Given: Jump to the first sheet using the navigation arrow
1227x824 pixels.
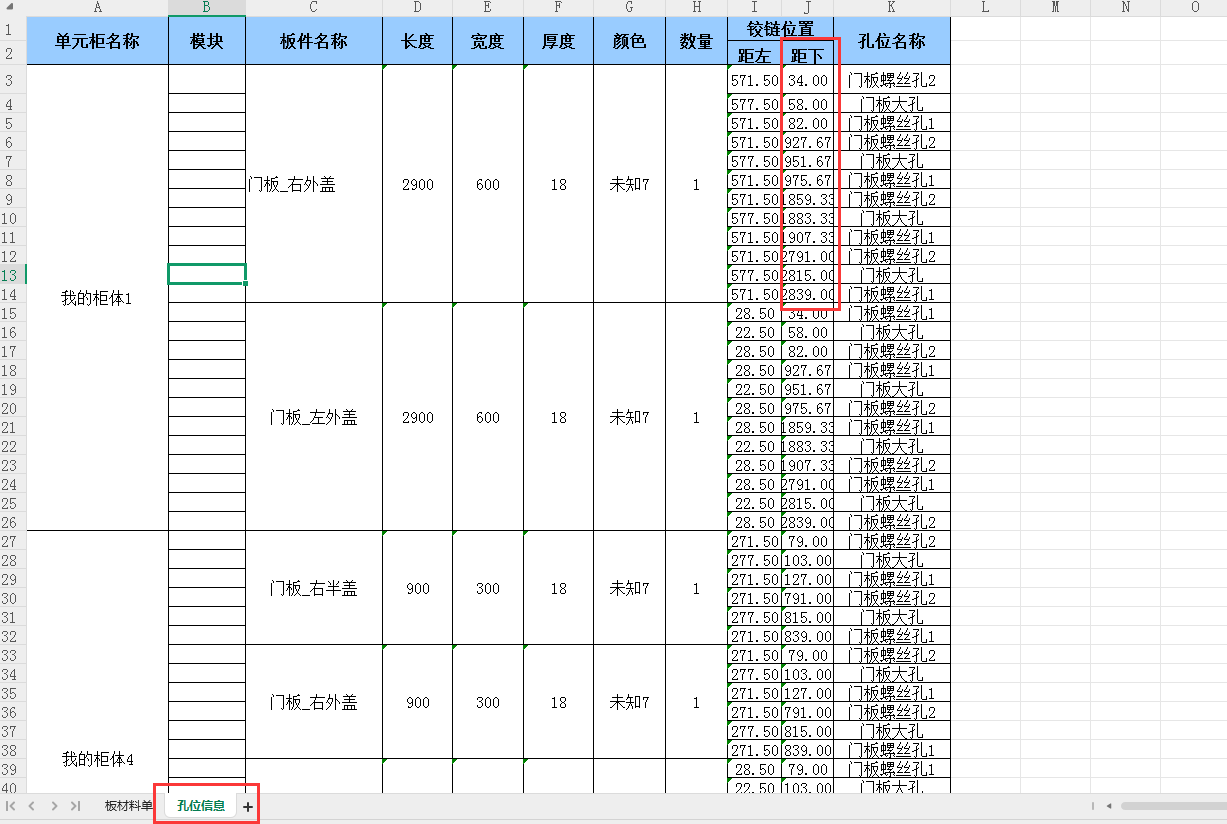Looking at the screenshot, I should pyautogui.click(x=11, y=806).
